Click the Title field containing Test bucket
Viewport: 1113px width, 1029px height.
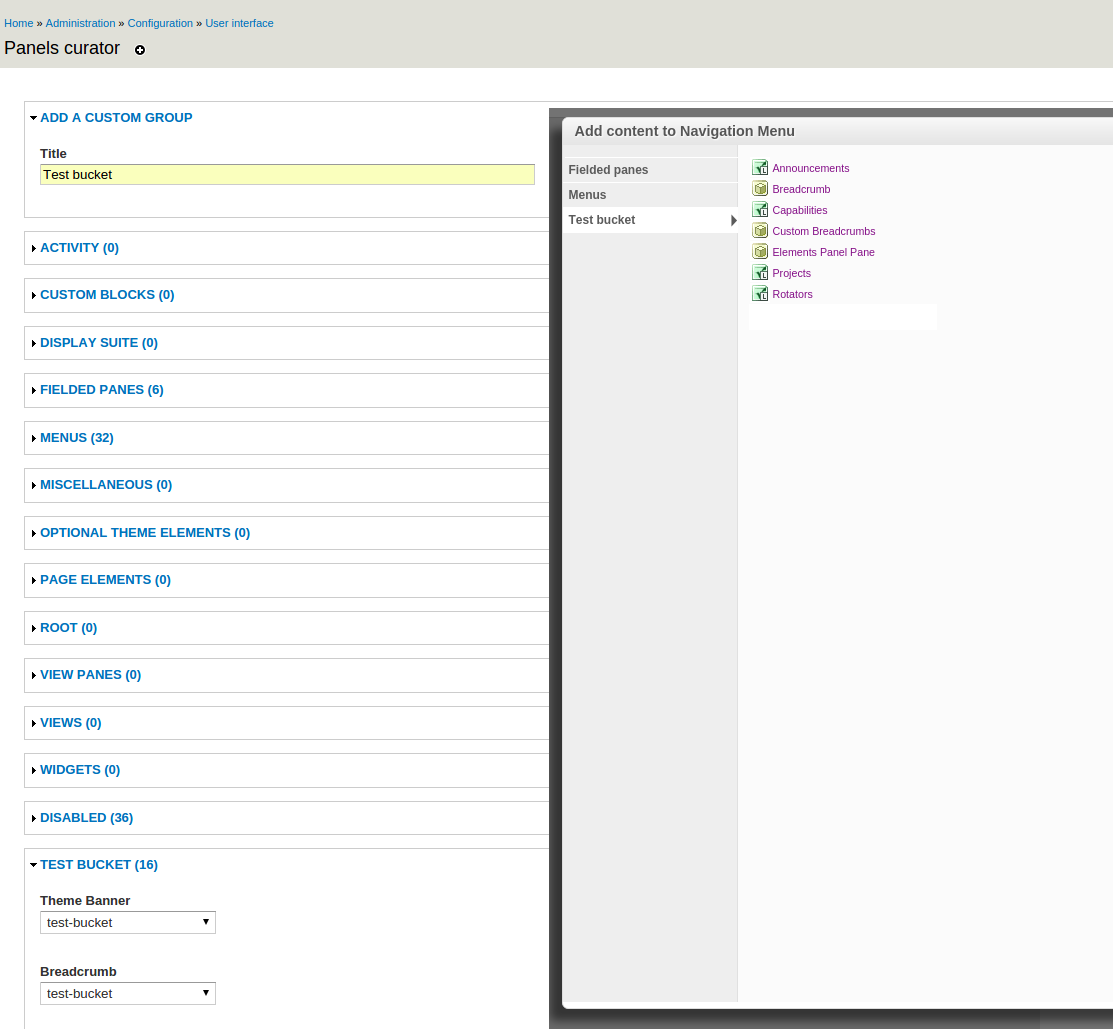click(x=287, y=175)
